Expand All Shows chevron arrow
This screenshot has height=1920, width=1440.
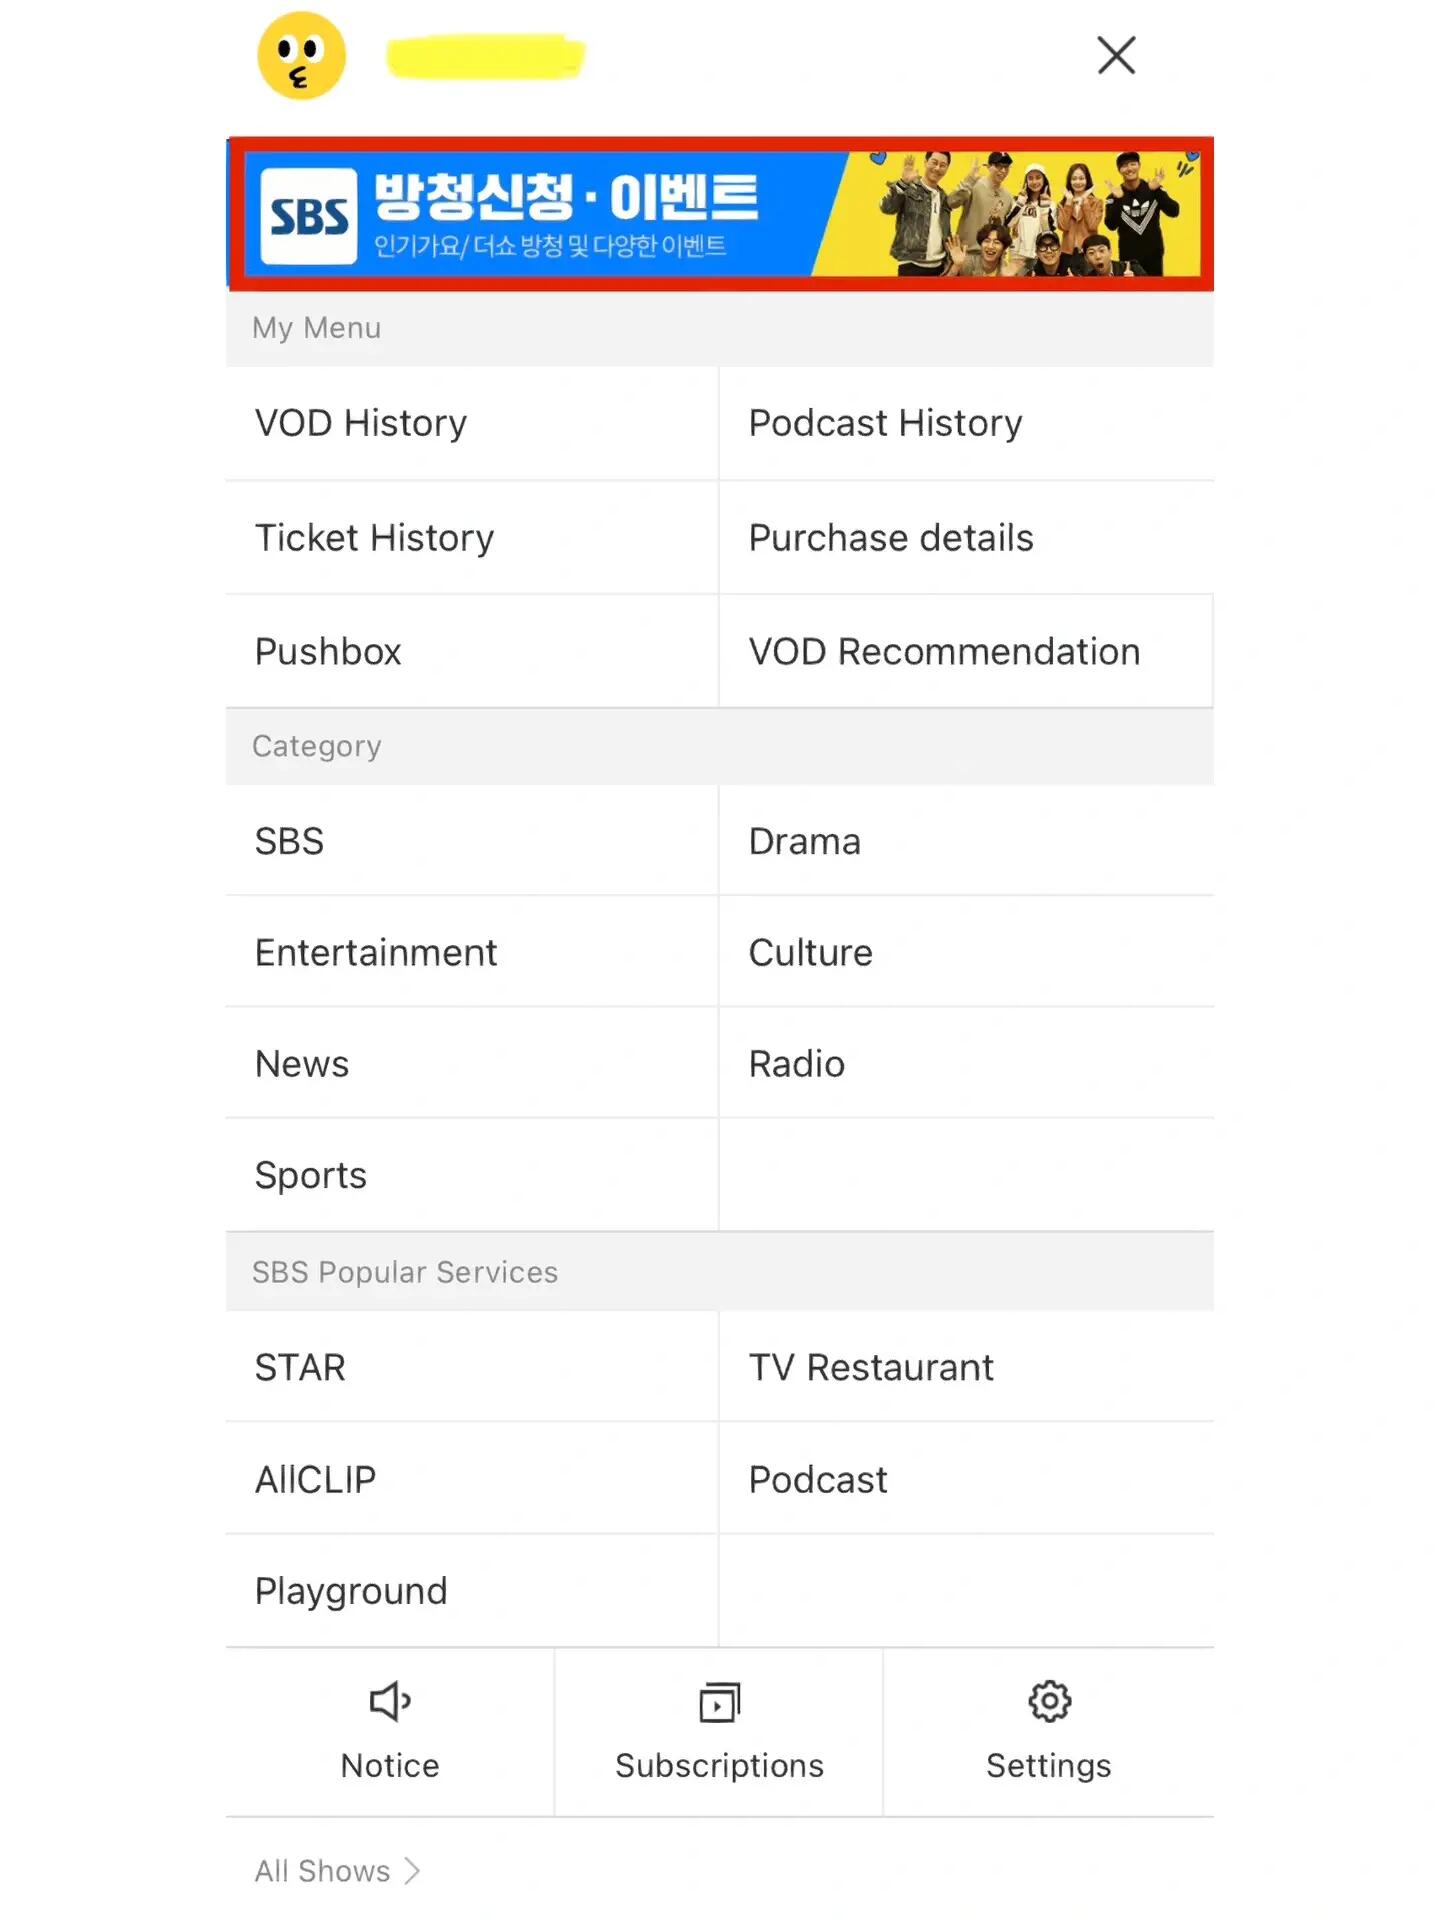(x=412, y=1871)
